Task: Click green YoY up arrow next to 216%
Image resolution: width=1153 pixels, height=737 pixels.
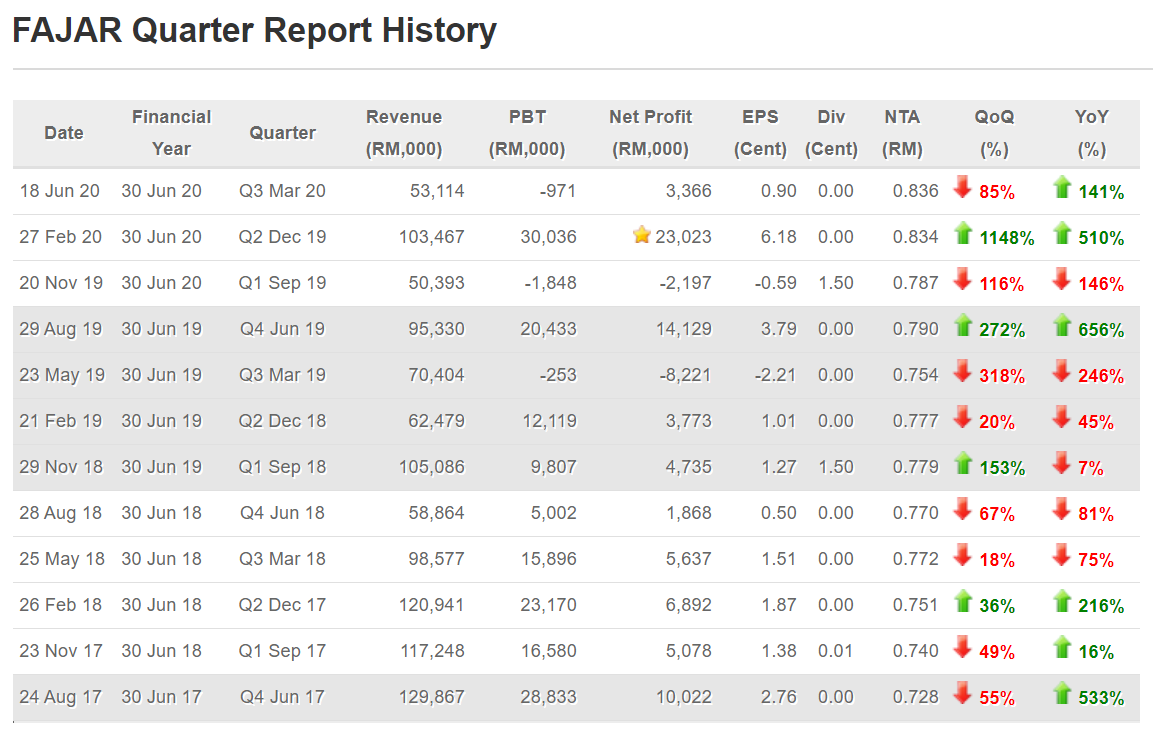Action: [x=1062, y=601]
